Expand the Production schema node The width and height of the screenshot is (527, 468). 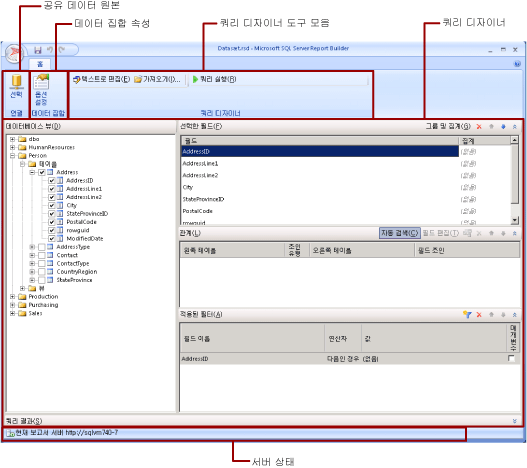12,297
